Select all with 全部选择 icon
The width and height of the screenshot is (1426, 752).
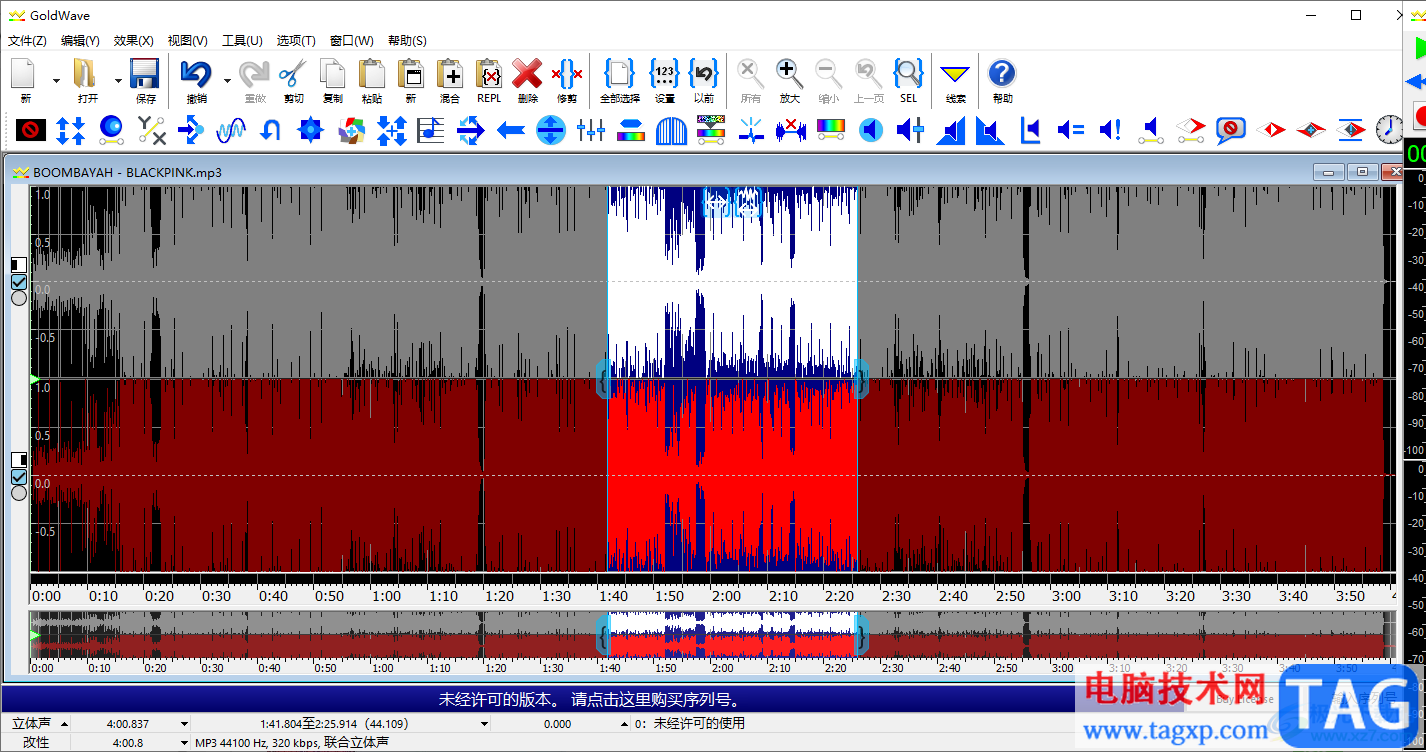click(619, 80)
